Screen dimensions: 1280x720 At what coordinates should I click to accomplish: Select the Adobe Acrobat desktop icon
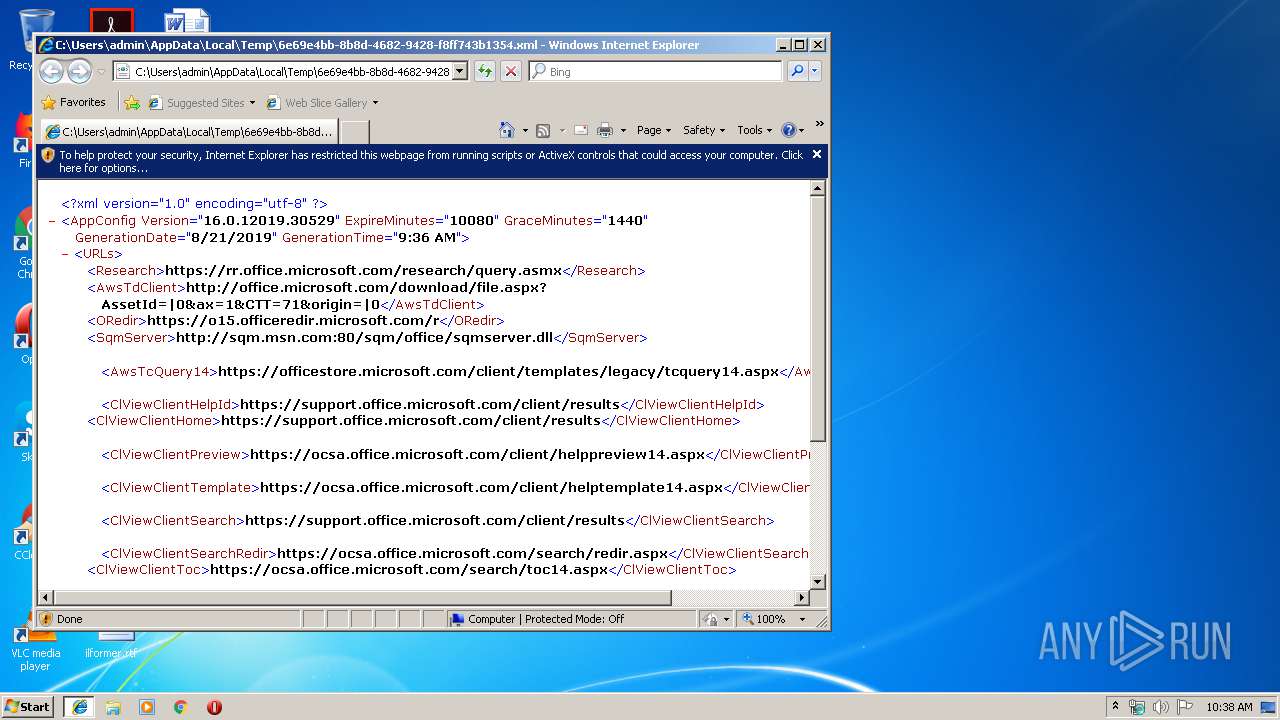(111, 20)
